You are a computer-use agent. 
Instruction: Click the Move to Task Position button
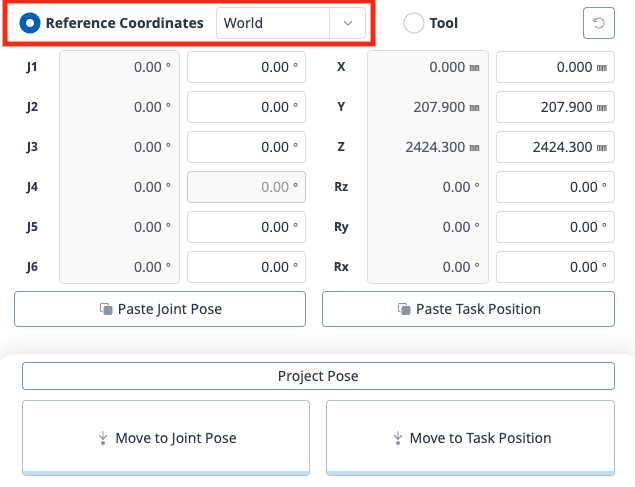470,438
